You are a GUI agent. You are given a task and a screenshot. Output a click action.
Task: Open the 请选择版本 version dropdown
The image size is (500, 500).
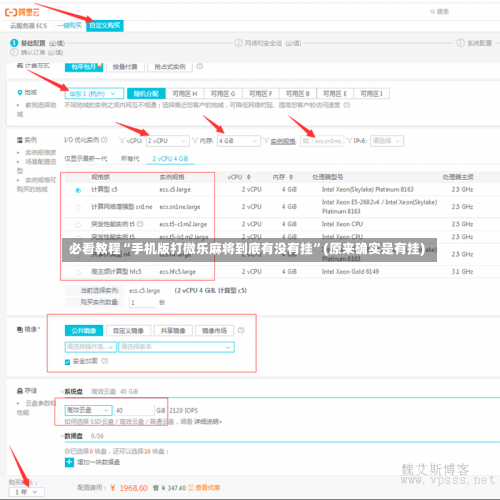coord(176,347)
